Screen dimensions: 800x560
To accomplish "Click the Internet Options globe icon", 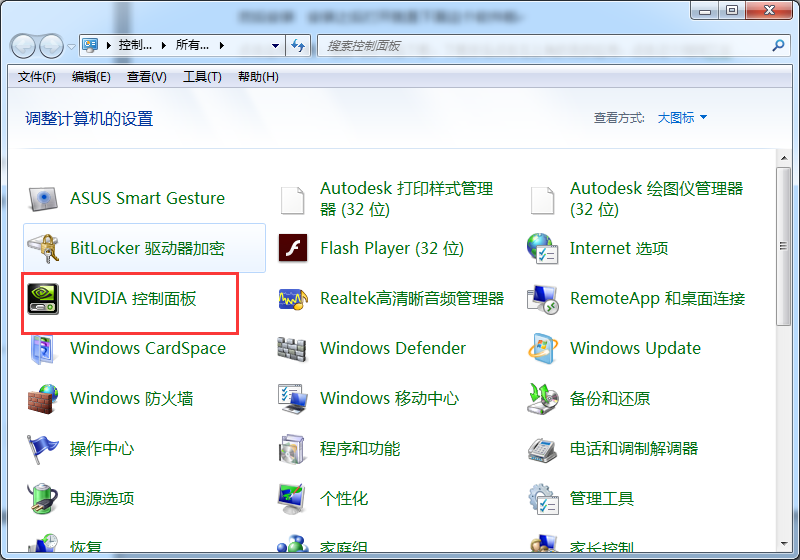I will coord(542,248).
